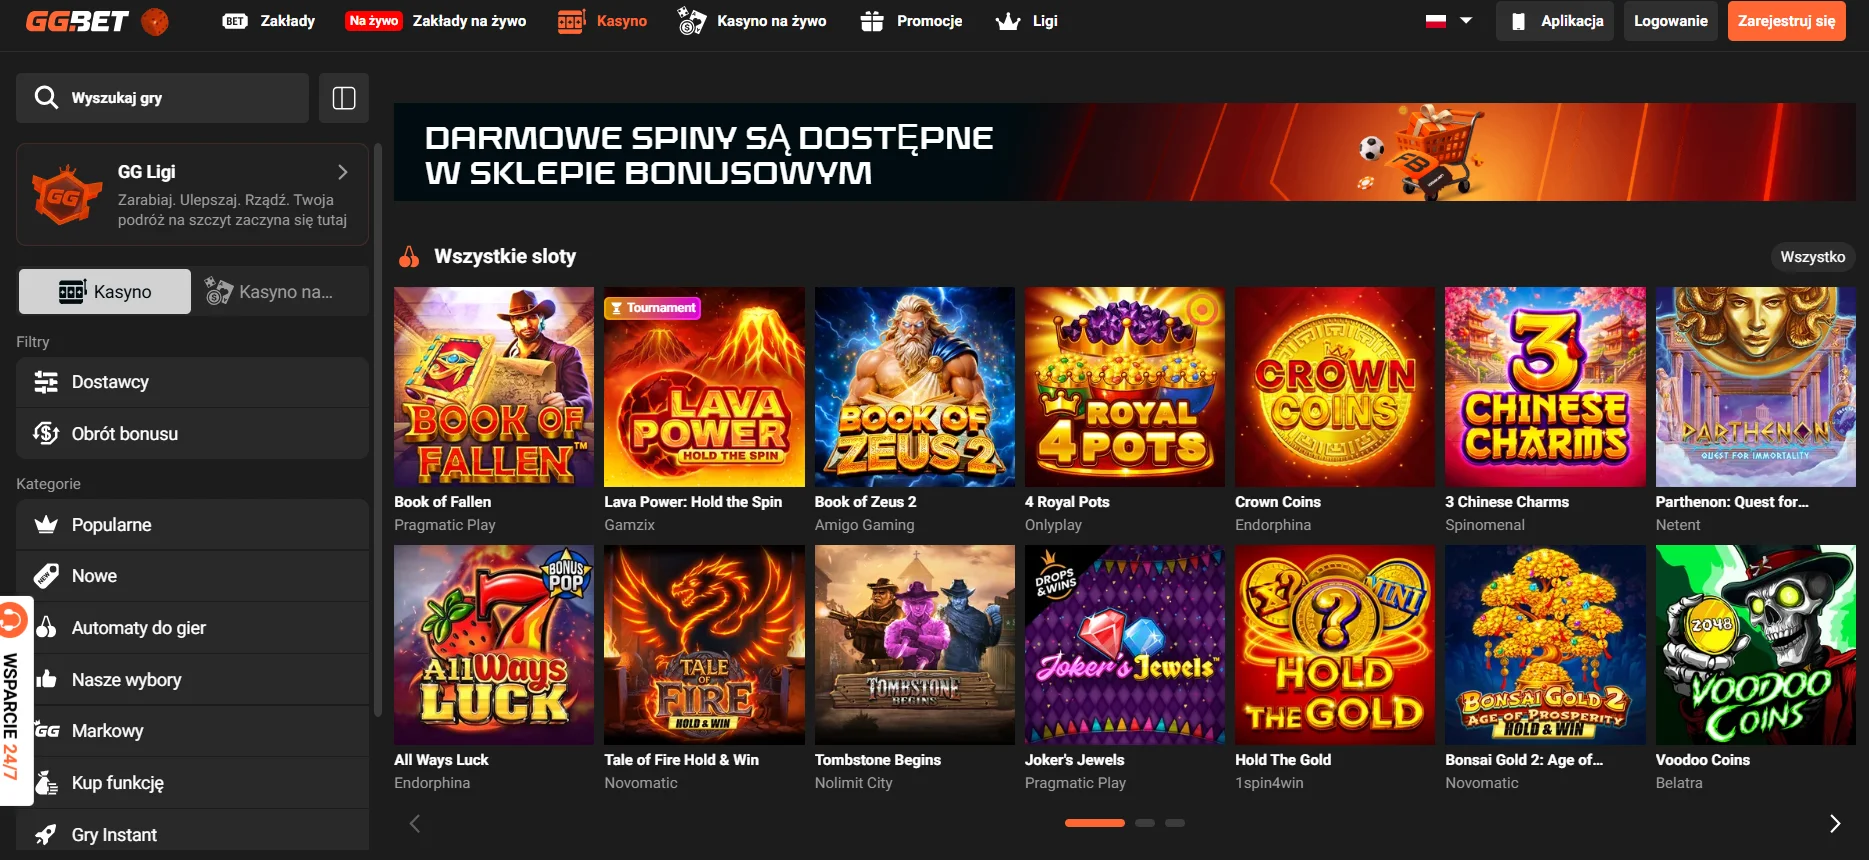Screen dimensions: 1869x860
Task: Open Joker's Jewels game thumbnail
Action: (1125, 645)
